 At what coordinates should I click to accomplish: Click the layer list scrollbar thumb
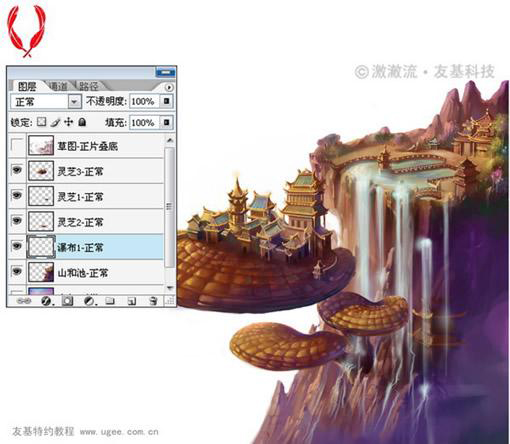[x=170, y=206]
